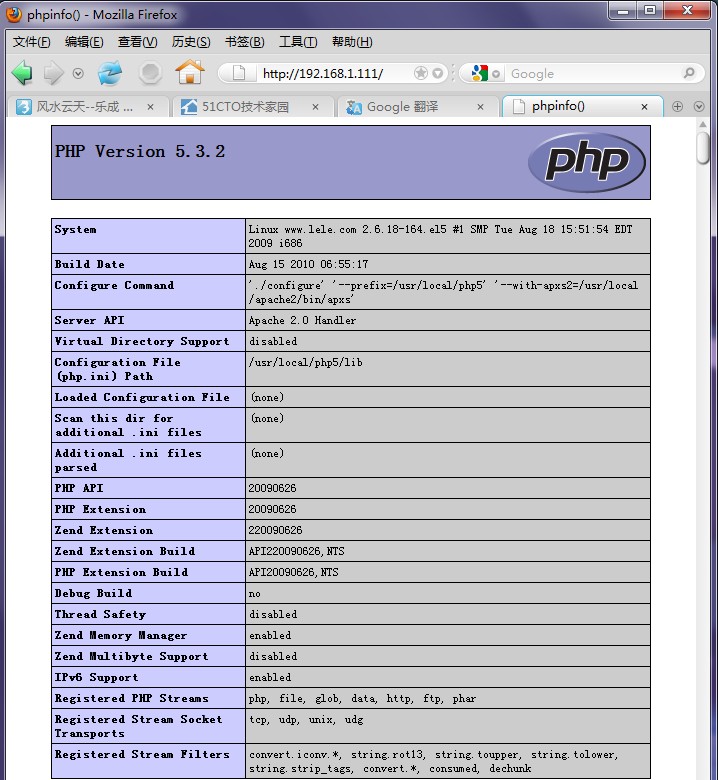Screen dimensions: 718x780
Task: Click the page icon in address bar
Action: coord(239,74)
